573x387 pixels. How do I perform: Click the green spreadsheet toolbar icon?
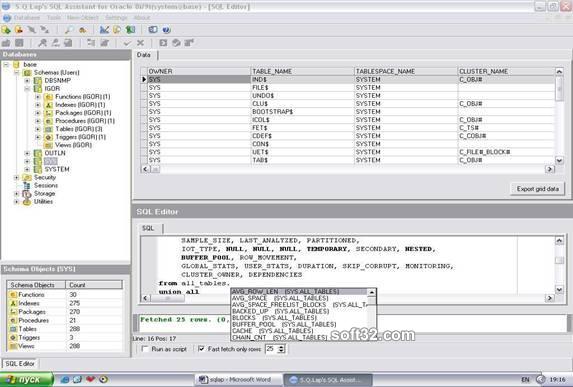(130, 30)
